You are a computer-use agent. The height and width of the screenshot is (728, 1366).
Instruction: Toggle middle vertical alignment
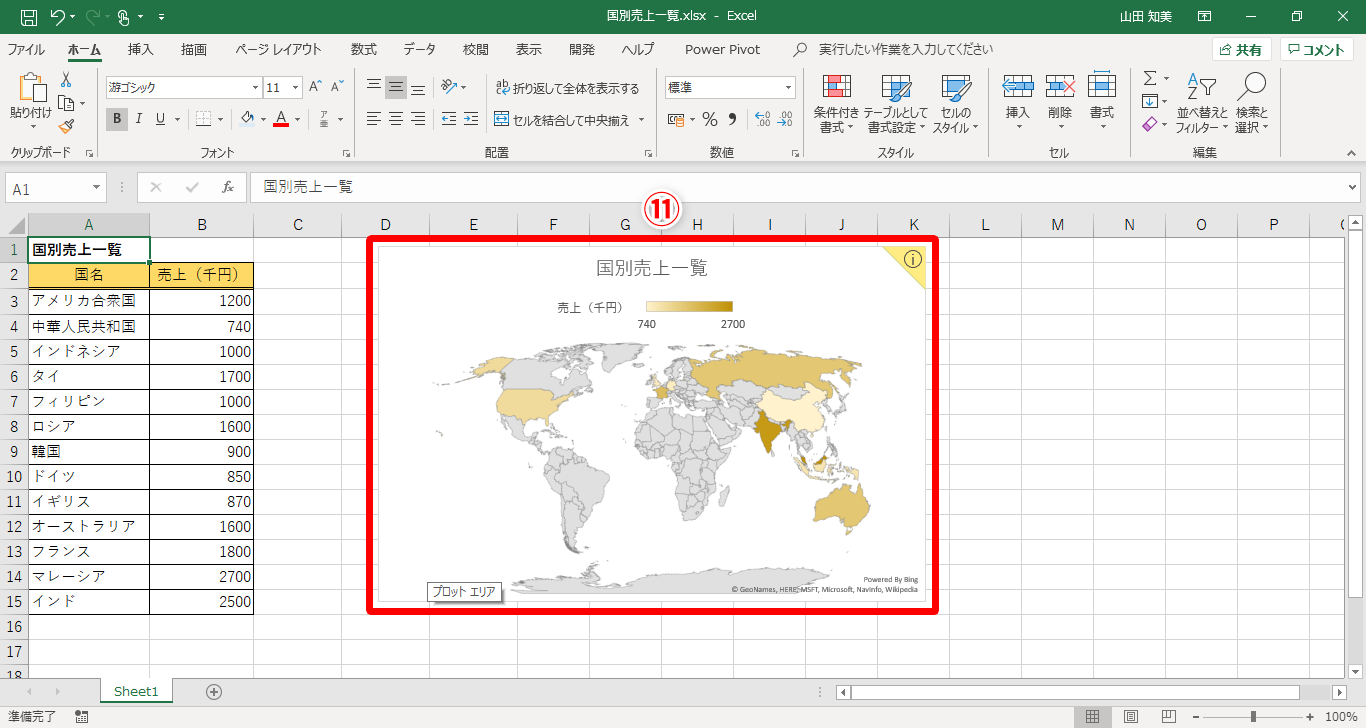(396, 87)
